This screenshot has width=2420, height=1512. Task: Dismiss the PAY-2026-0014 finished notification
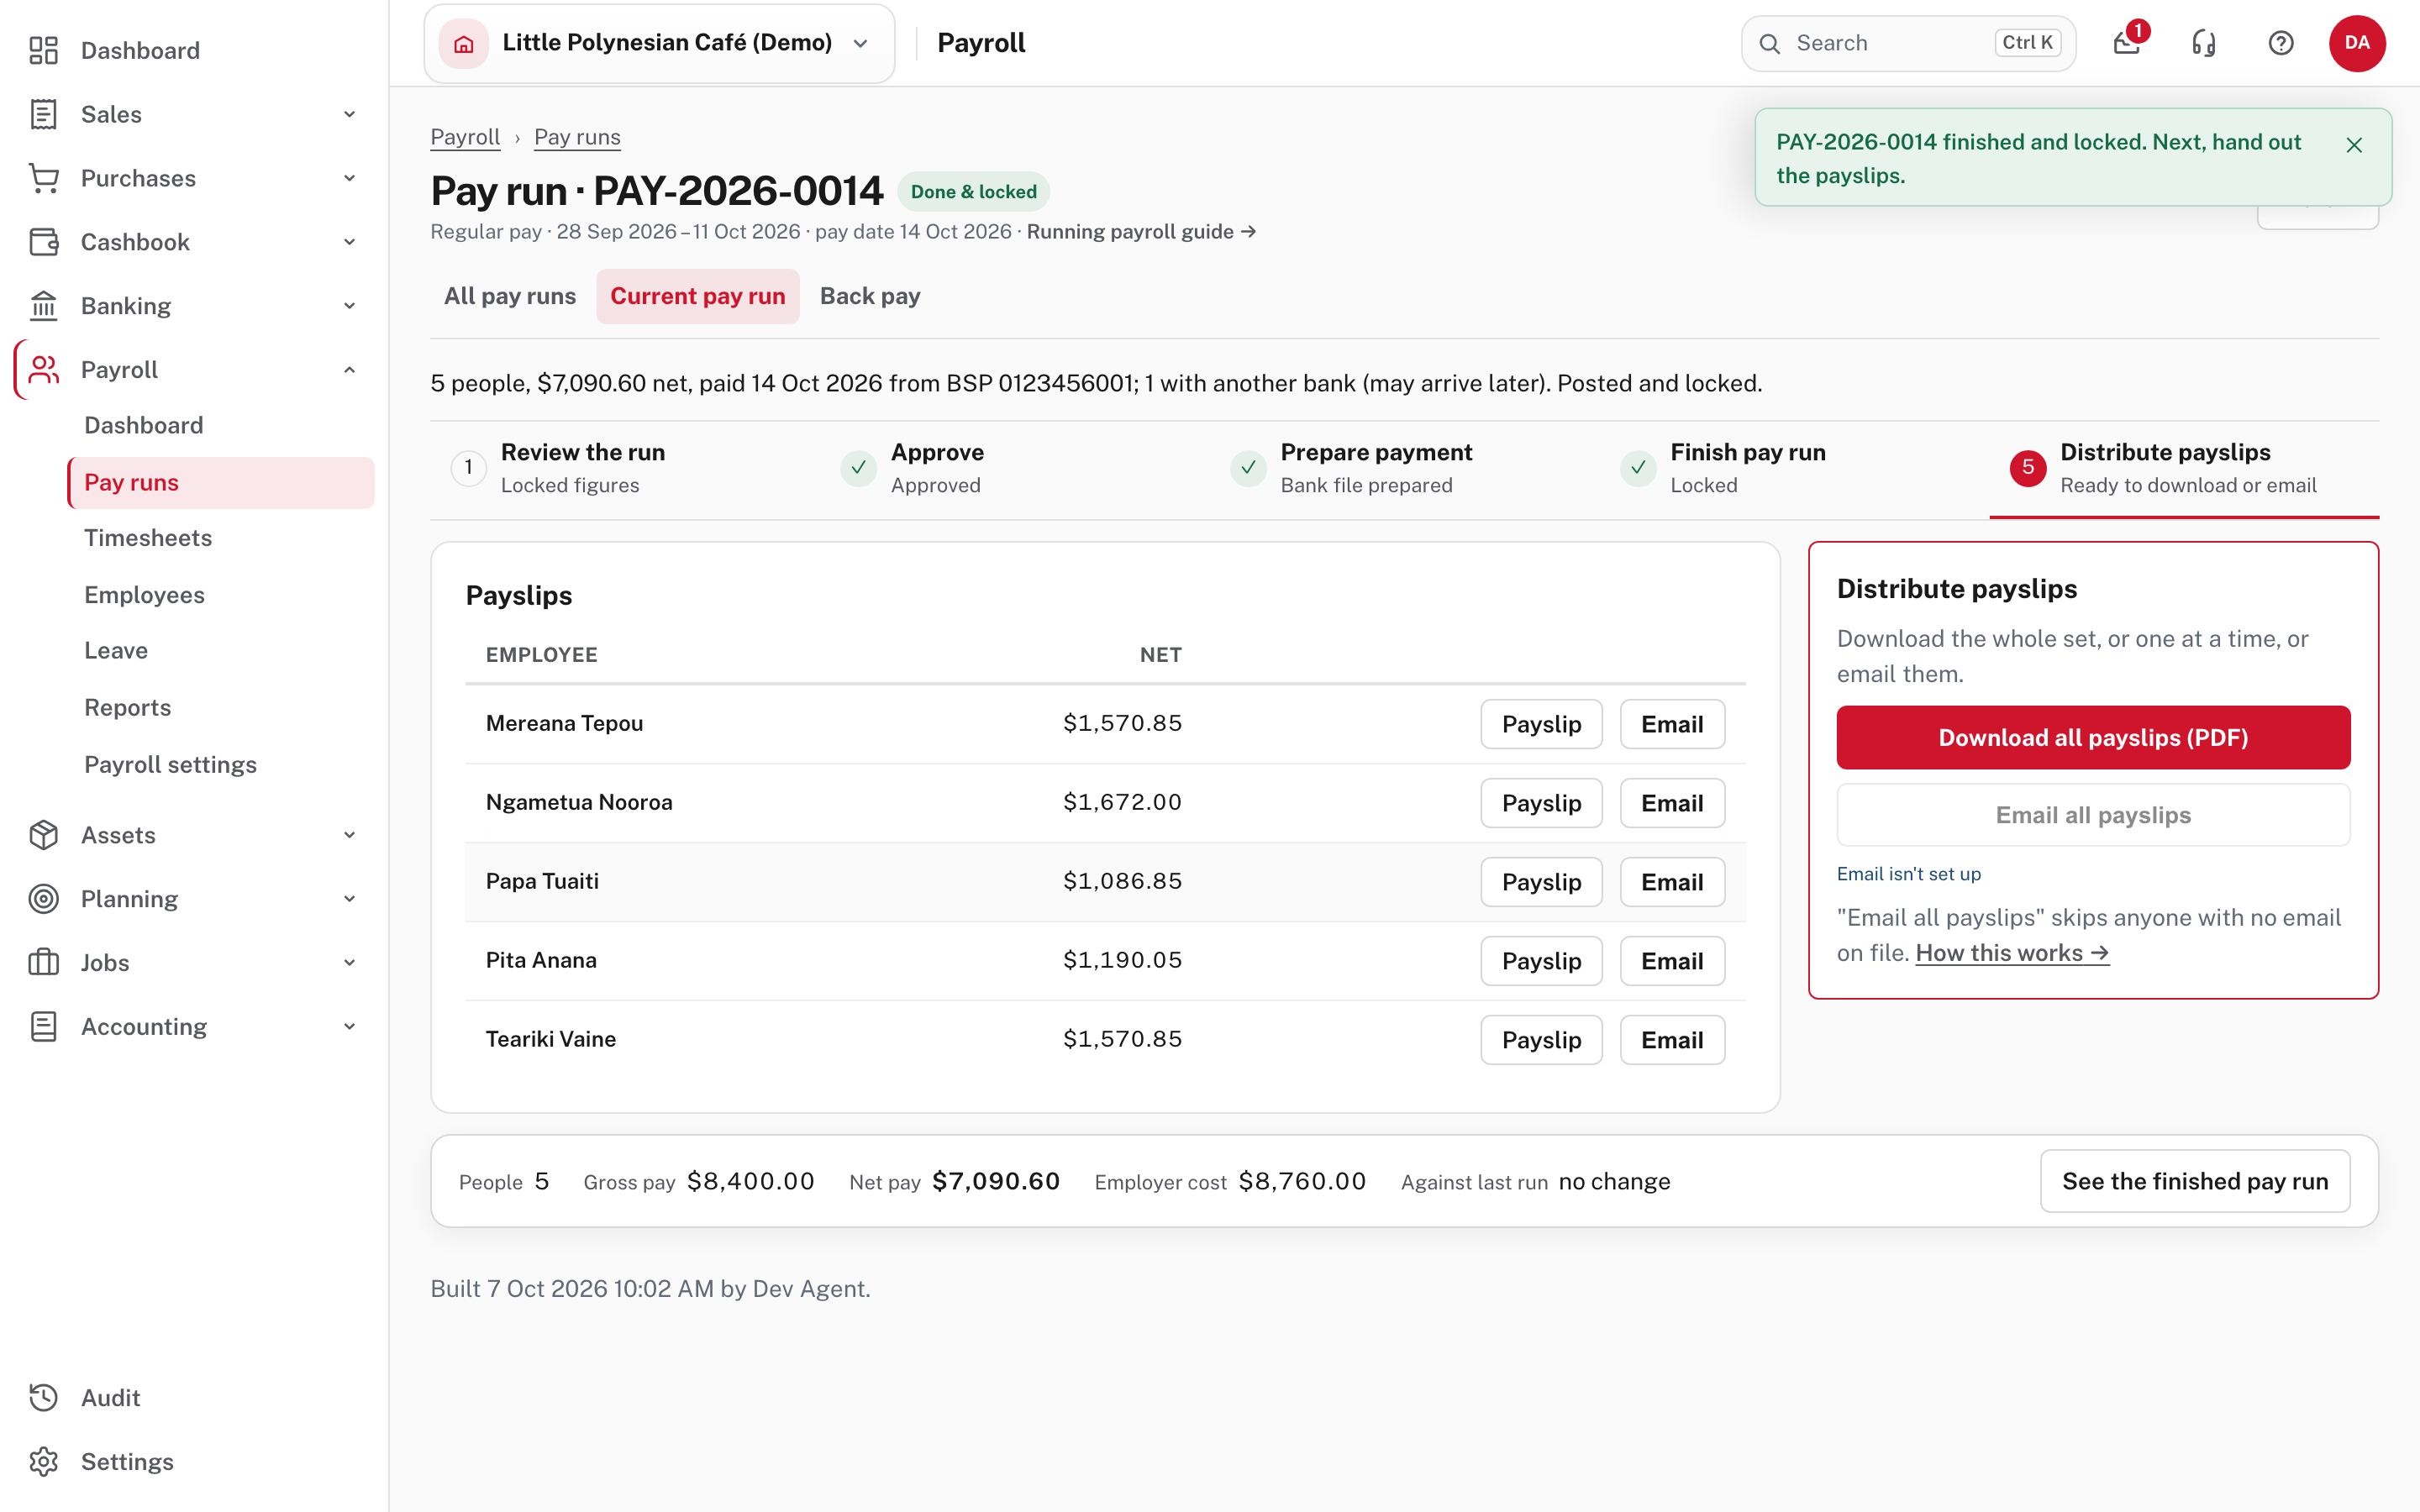coord(2354,145)
